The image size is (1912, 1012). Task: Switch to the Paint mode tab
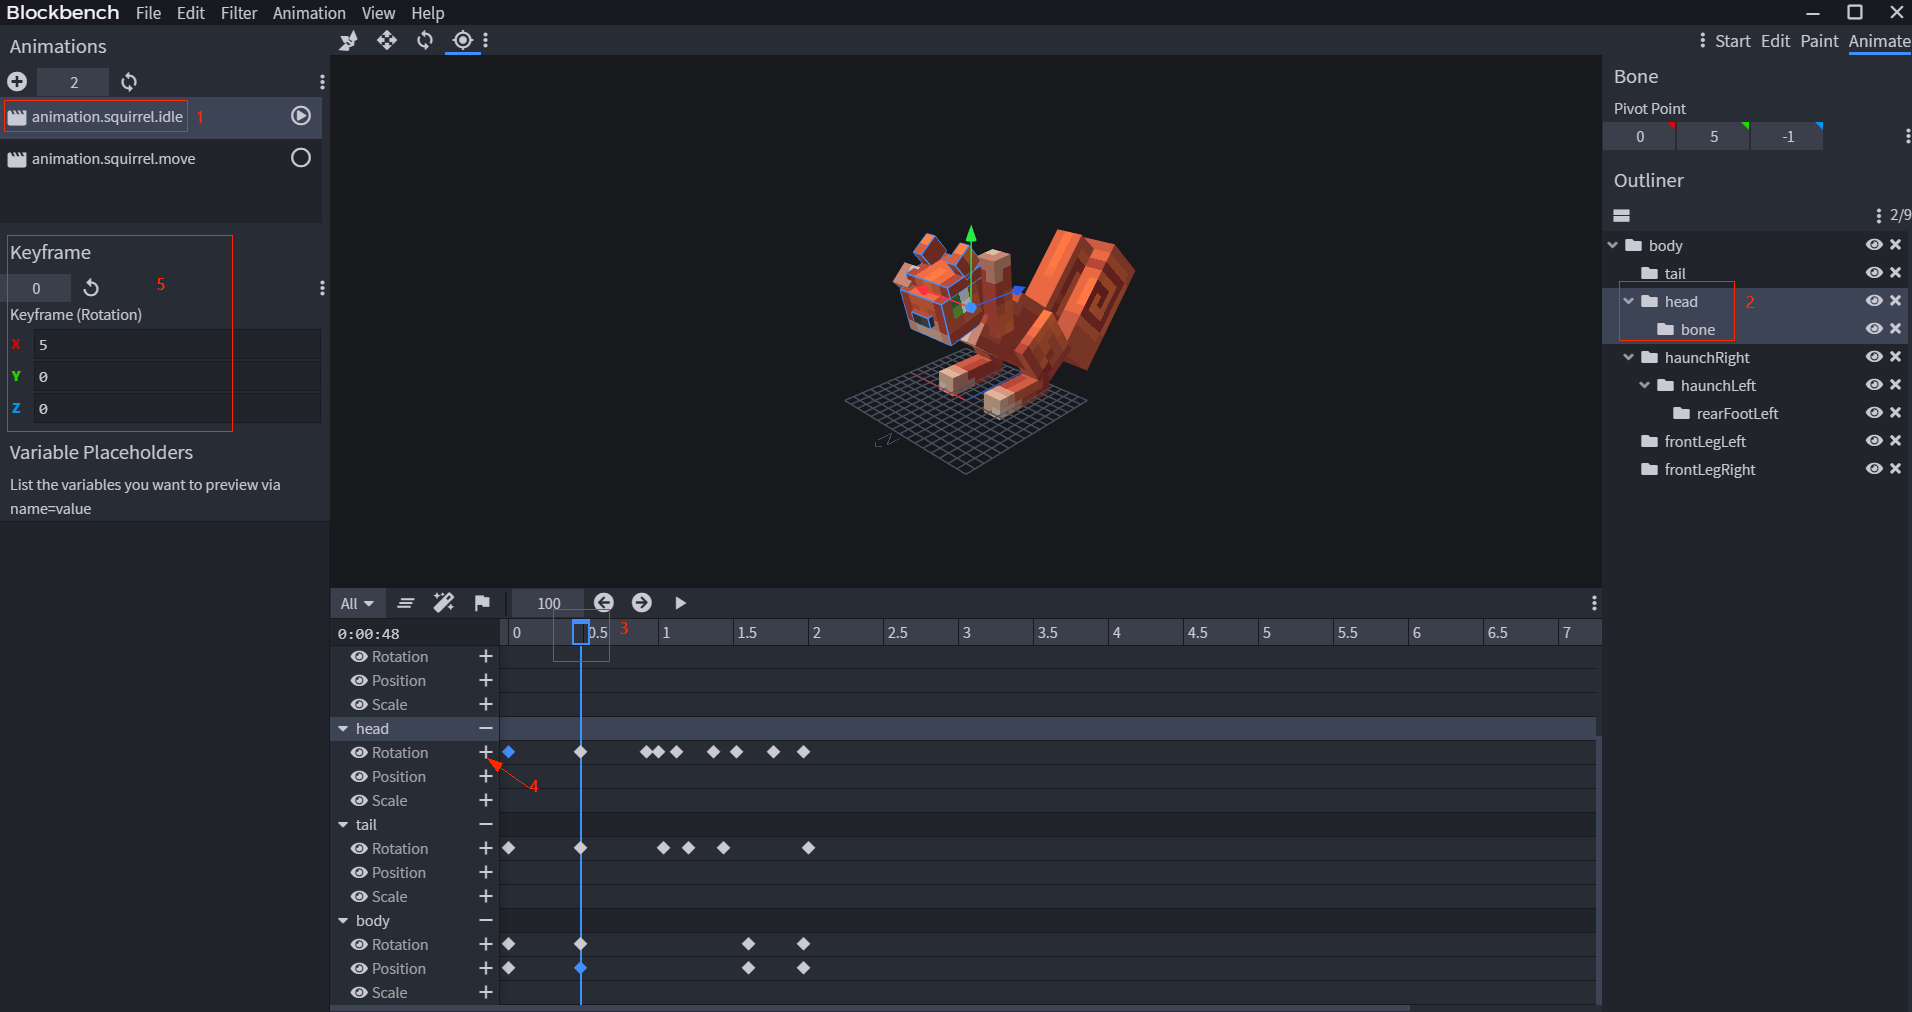[1819, 41]
